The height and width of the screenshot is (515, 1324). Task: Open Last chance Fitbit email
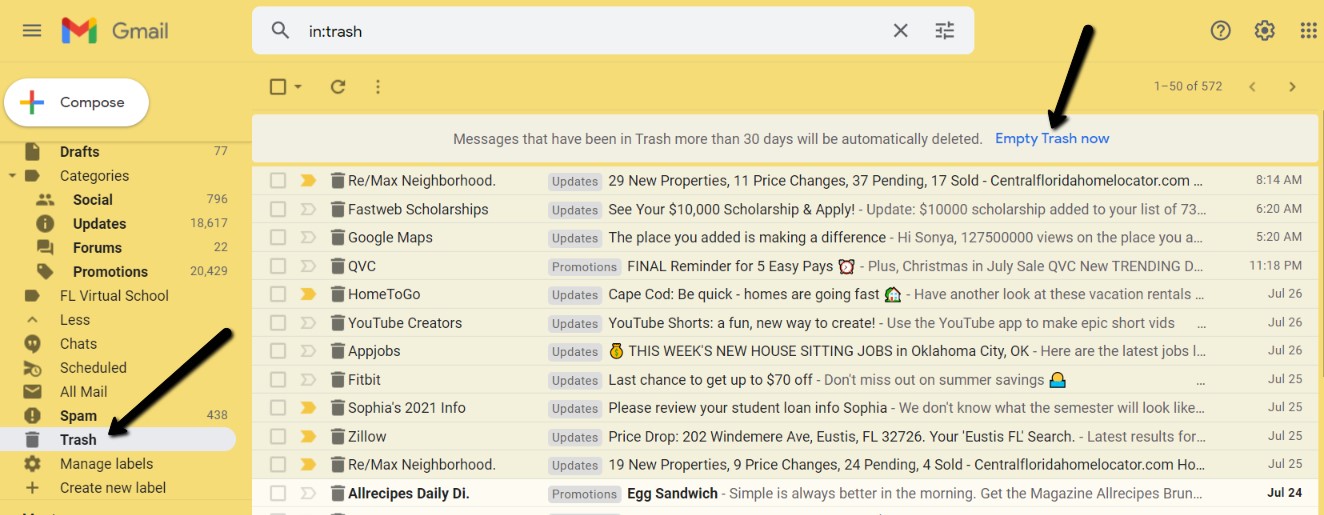coord(784,380)
